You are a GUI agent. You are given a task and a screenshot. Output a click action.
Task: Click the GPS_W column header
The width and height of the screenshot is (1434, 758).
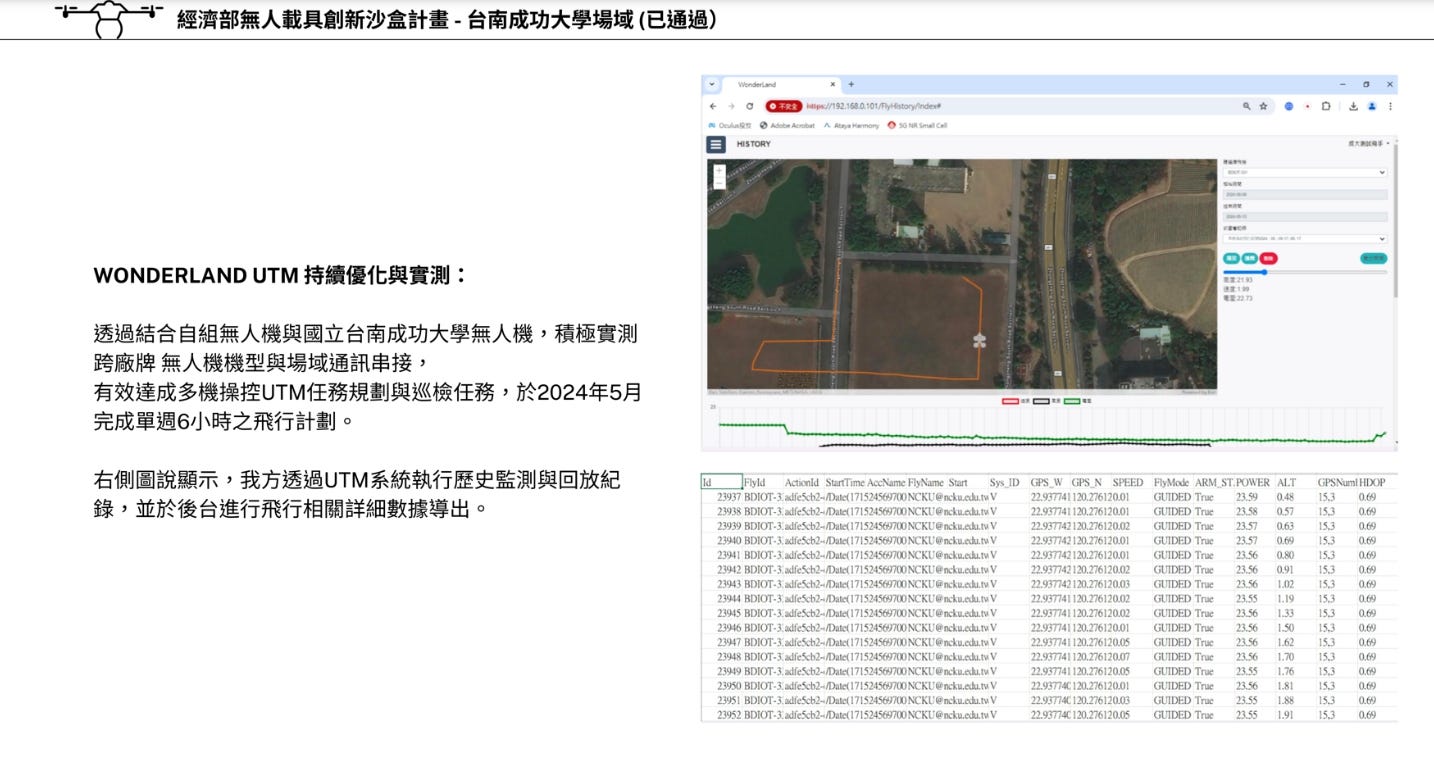point(1047,482)
